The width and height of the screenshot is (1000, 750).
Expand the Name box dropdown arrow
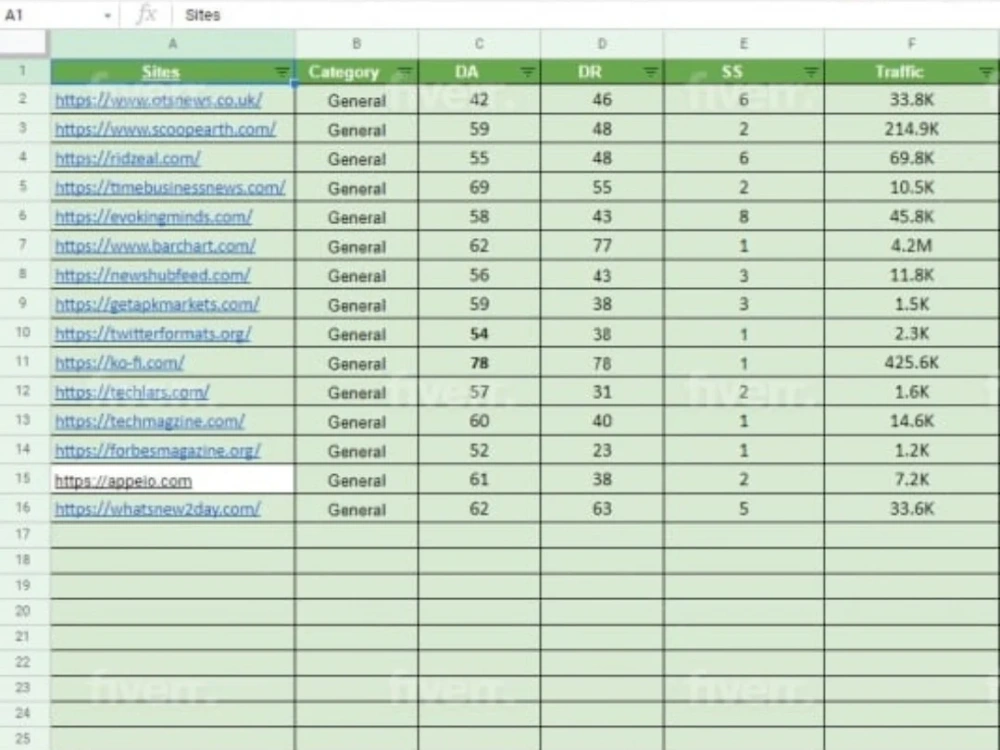coord(107,15)
